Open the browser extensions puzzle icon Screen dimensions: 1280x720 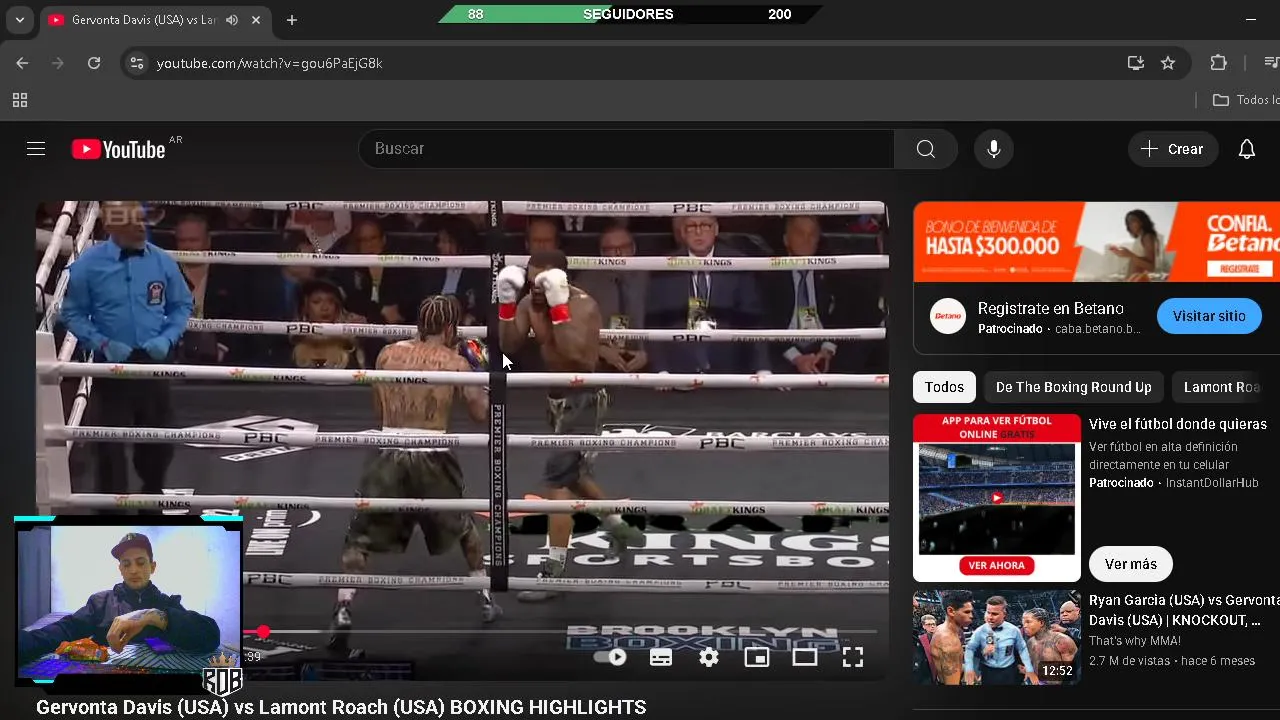[1218, 63]
